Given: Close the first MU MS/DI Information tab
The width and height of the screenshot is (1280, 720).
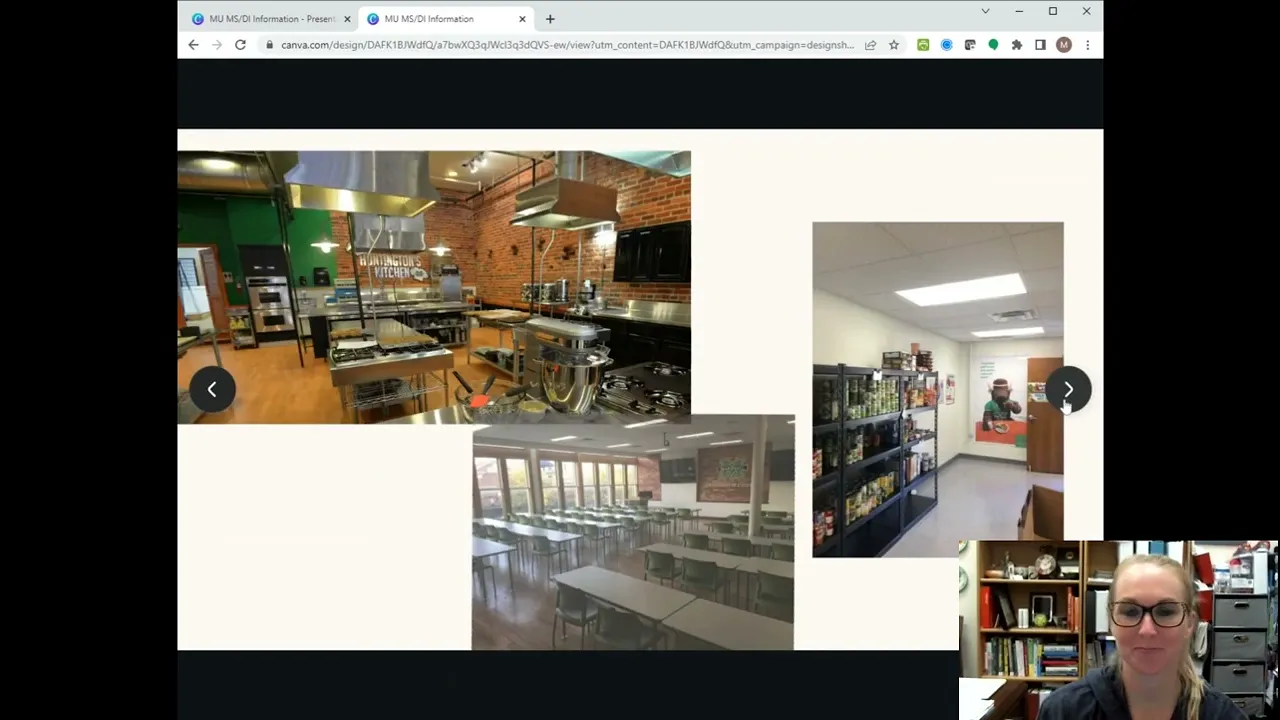Looking at the screenshot, I should click(x=347, y=19).
